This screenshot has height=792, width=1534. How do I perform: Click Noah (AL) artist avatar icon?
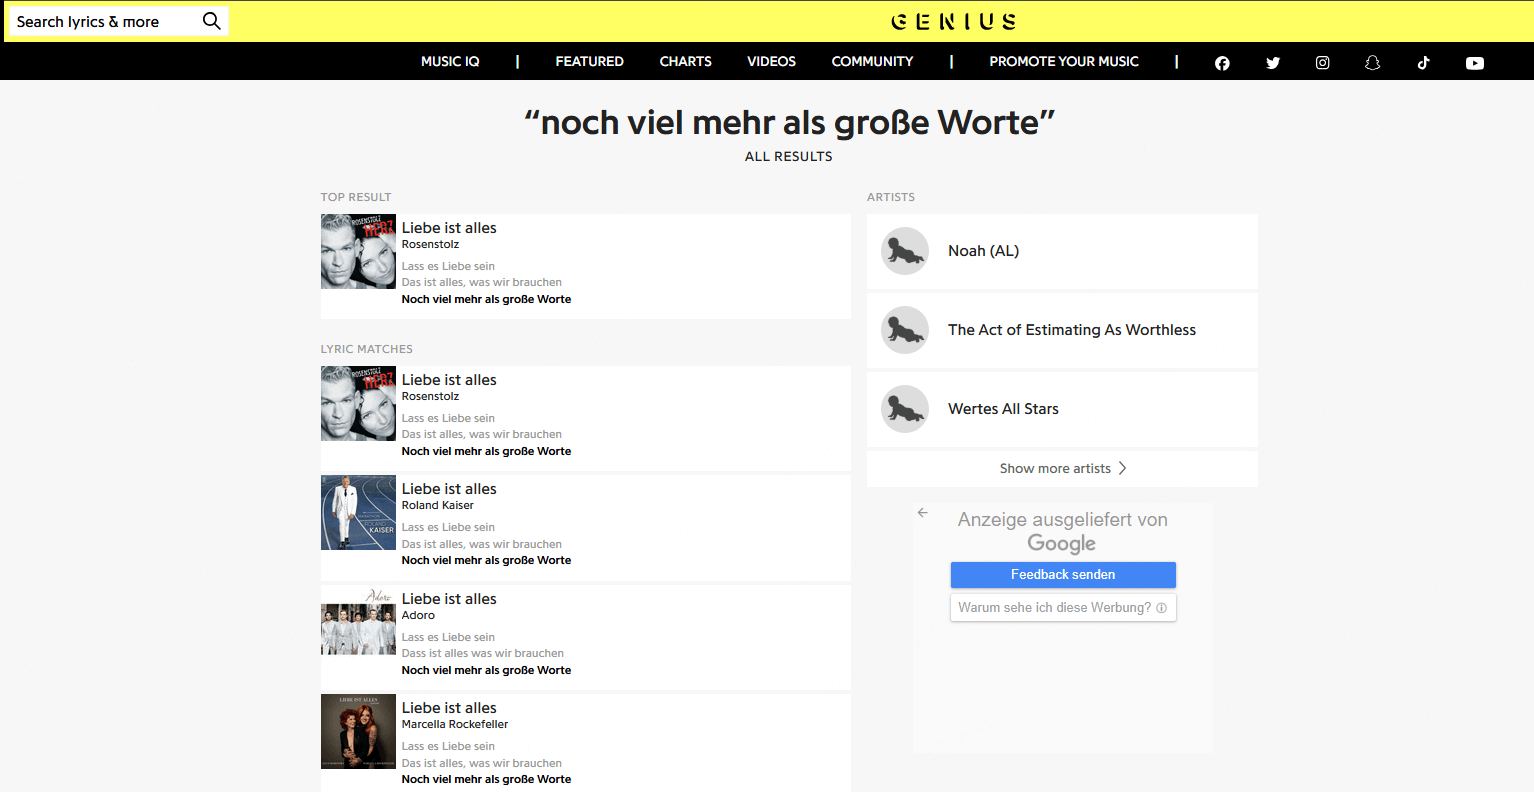905,251
